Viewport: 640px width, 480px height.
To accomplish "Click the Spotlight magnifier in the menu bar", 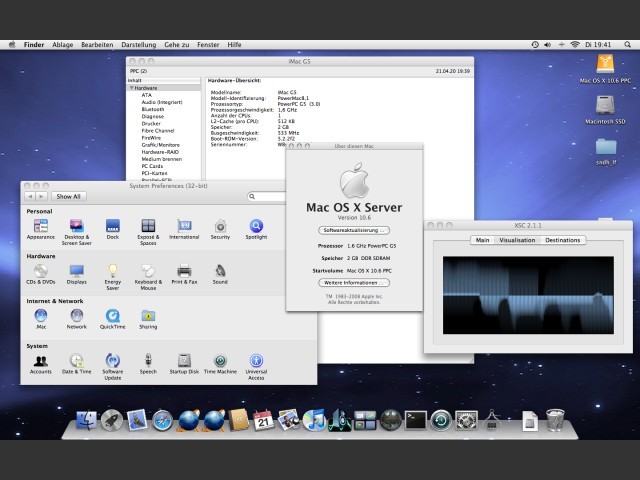I will [627, 44].
